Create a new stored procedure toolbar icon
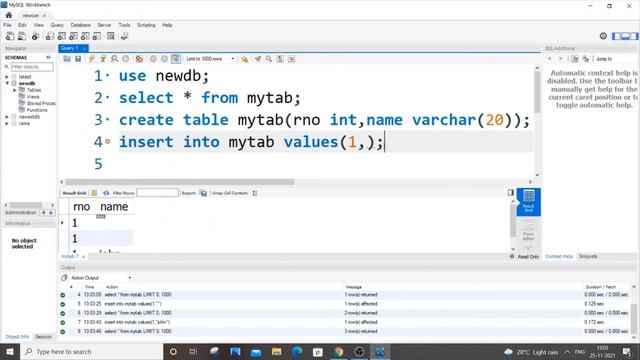This screenshot has height=360, width=640. 85,36
